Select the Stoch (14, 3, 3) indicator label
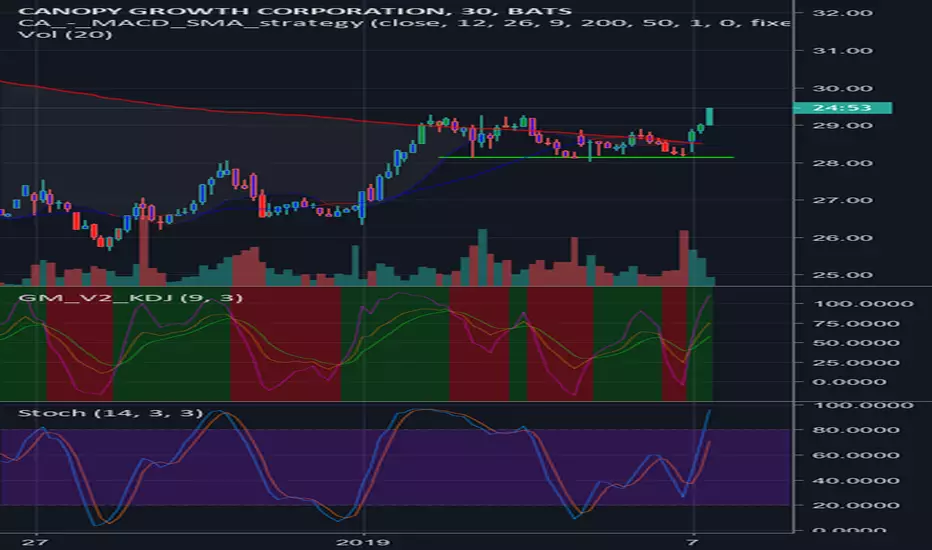The height and width of the screenshot is (550, 932). [x=111, y=413]
